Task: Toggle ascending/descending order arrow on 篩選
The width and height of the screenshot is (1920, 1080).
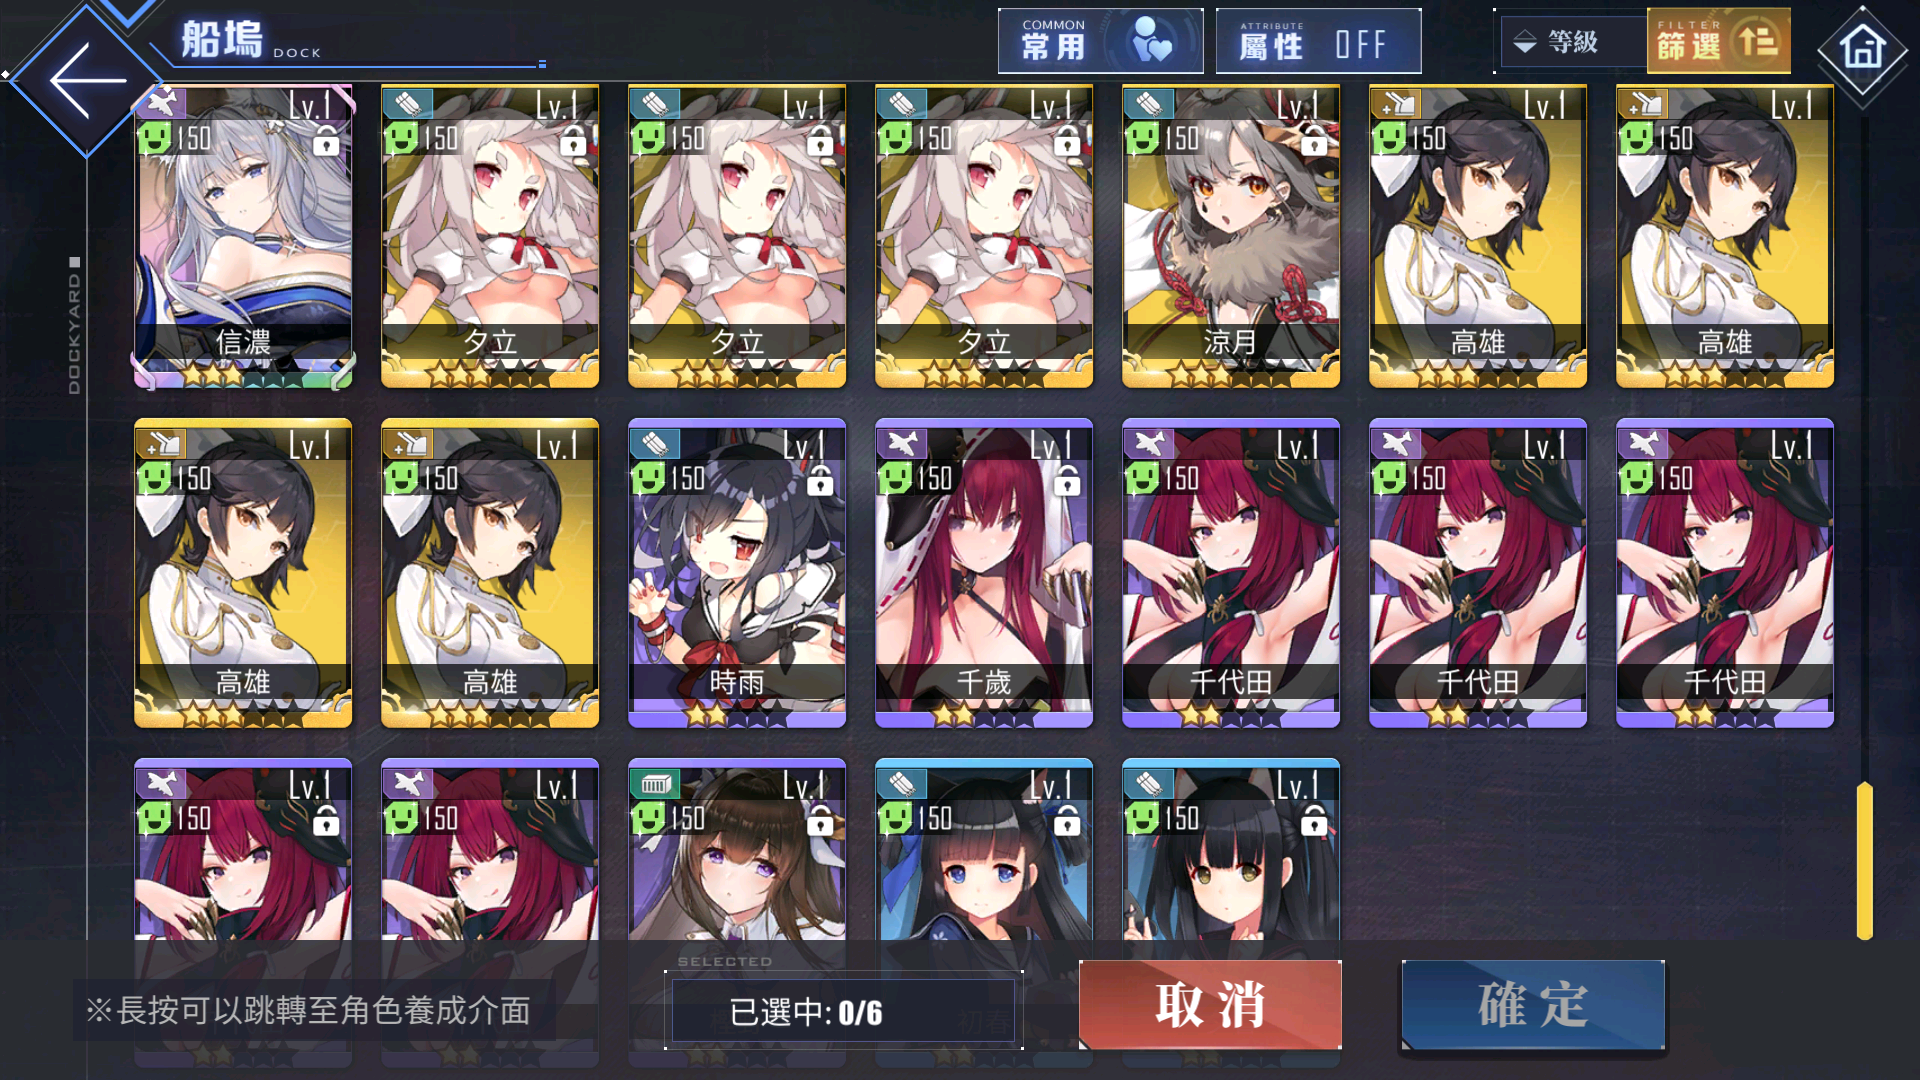Action: click(x=1757, y=42)
